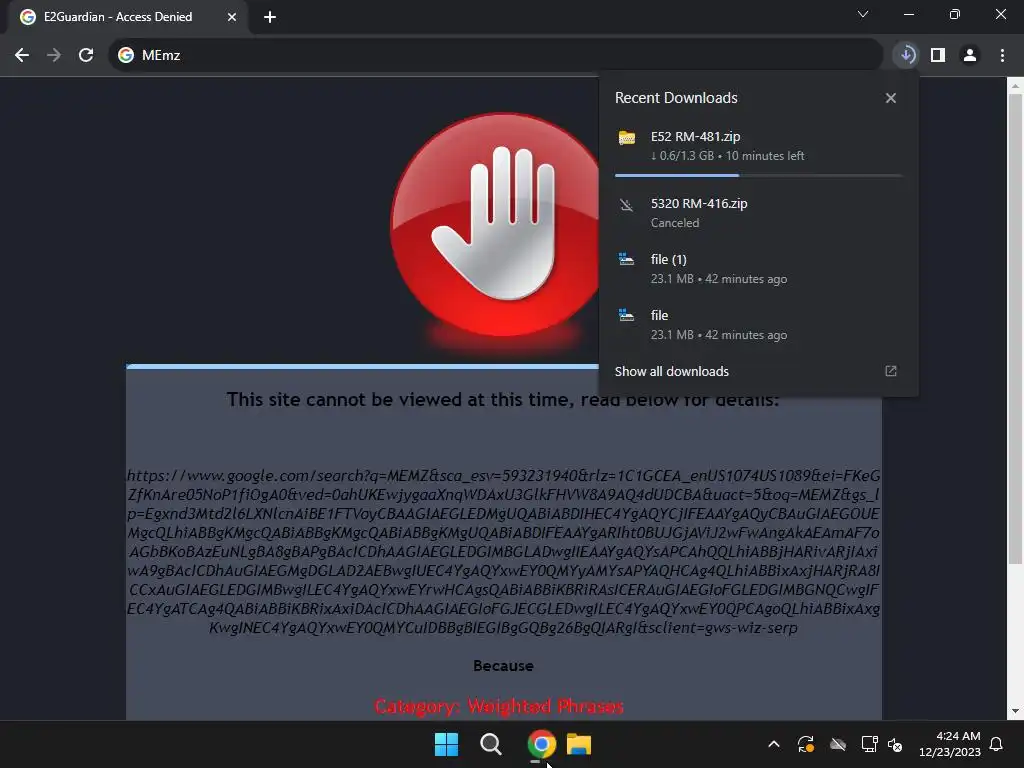Open Chrome's three-dot menu
The height and width of the screenshot is (768, 1024).
pos(1002,56)
